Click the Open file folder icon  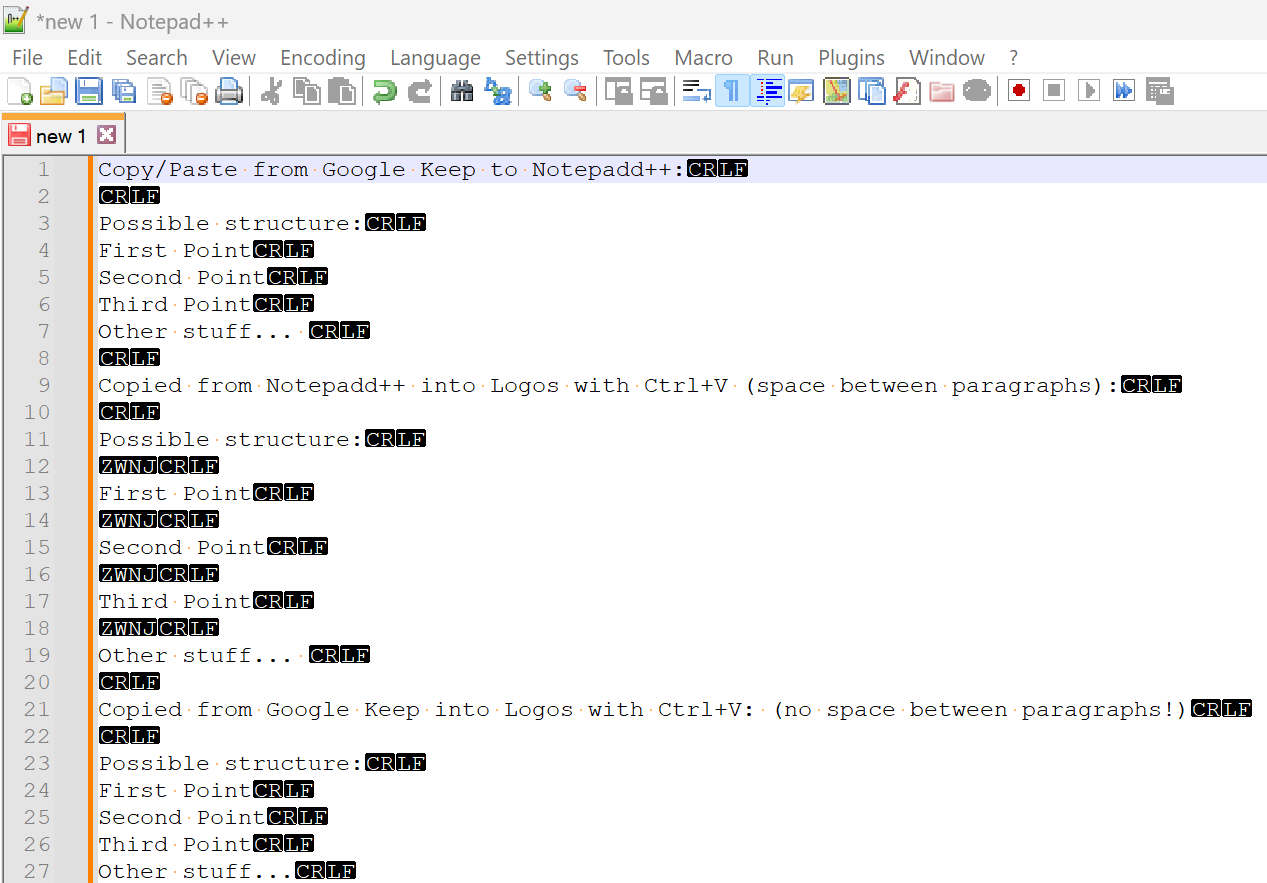tap(53, 92)
